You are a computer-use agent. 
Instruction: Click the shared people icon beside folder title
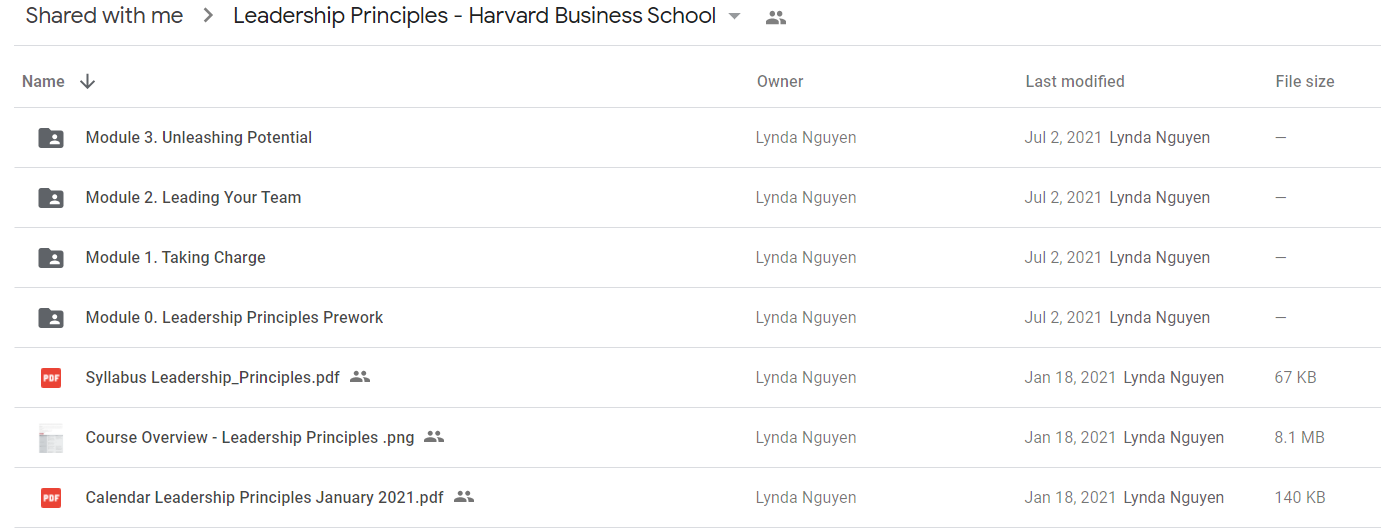coord(776,17)
